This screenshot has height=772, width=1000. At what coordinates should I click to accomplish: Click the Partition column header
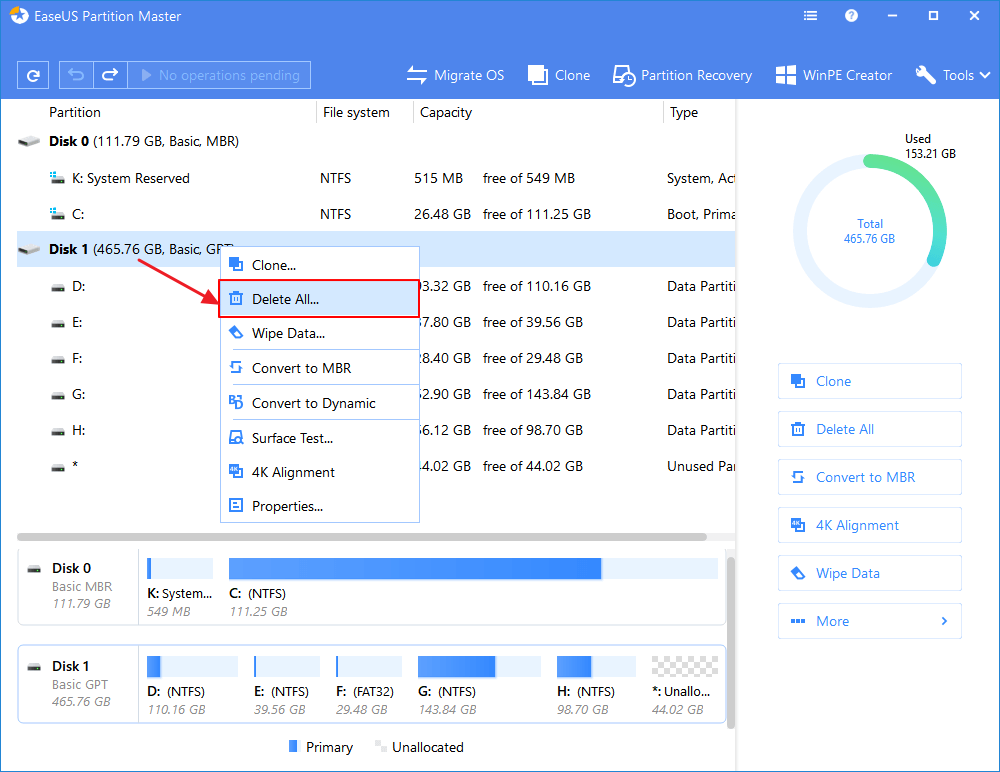(x=75, y=112)
